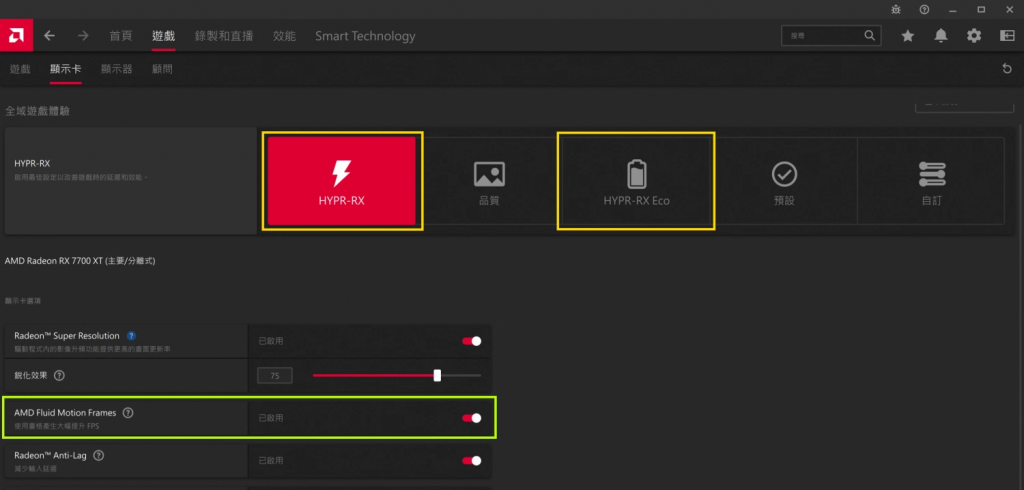Click the sharpening value field 75
Image resolution: width=1024 pixels, height=490 pixels.
coord(275,376)
